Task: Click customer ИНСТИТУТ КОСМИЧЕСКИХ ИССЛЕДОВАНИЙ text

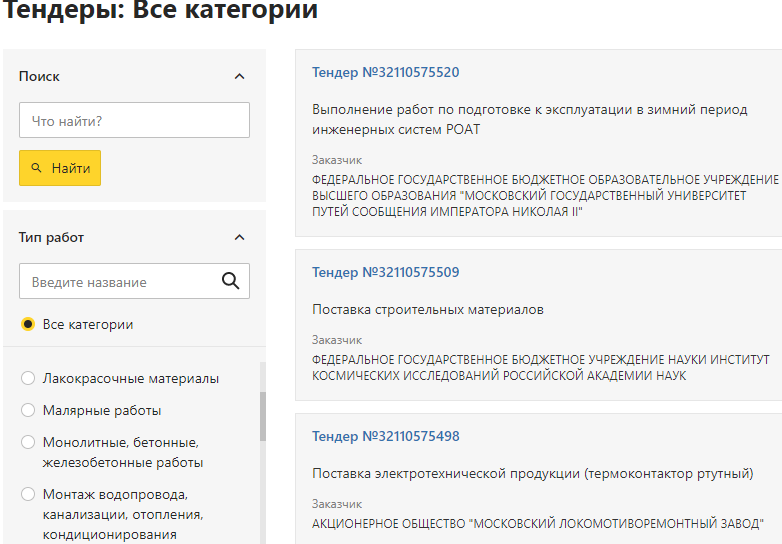Action: pyautogui.click(x=541, y=367)
